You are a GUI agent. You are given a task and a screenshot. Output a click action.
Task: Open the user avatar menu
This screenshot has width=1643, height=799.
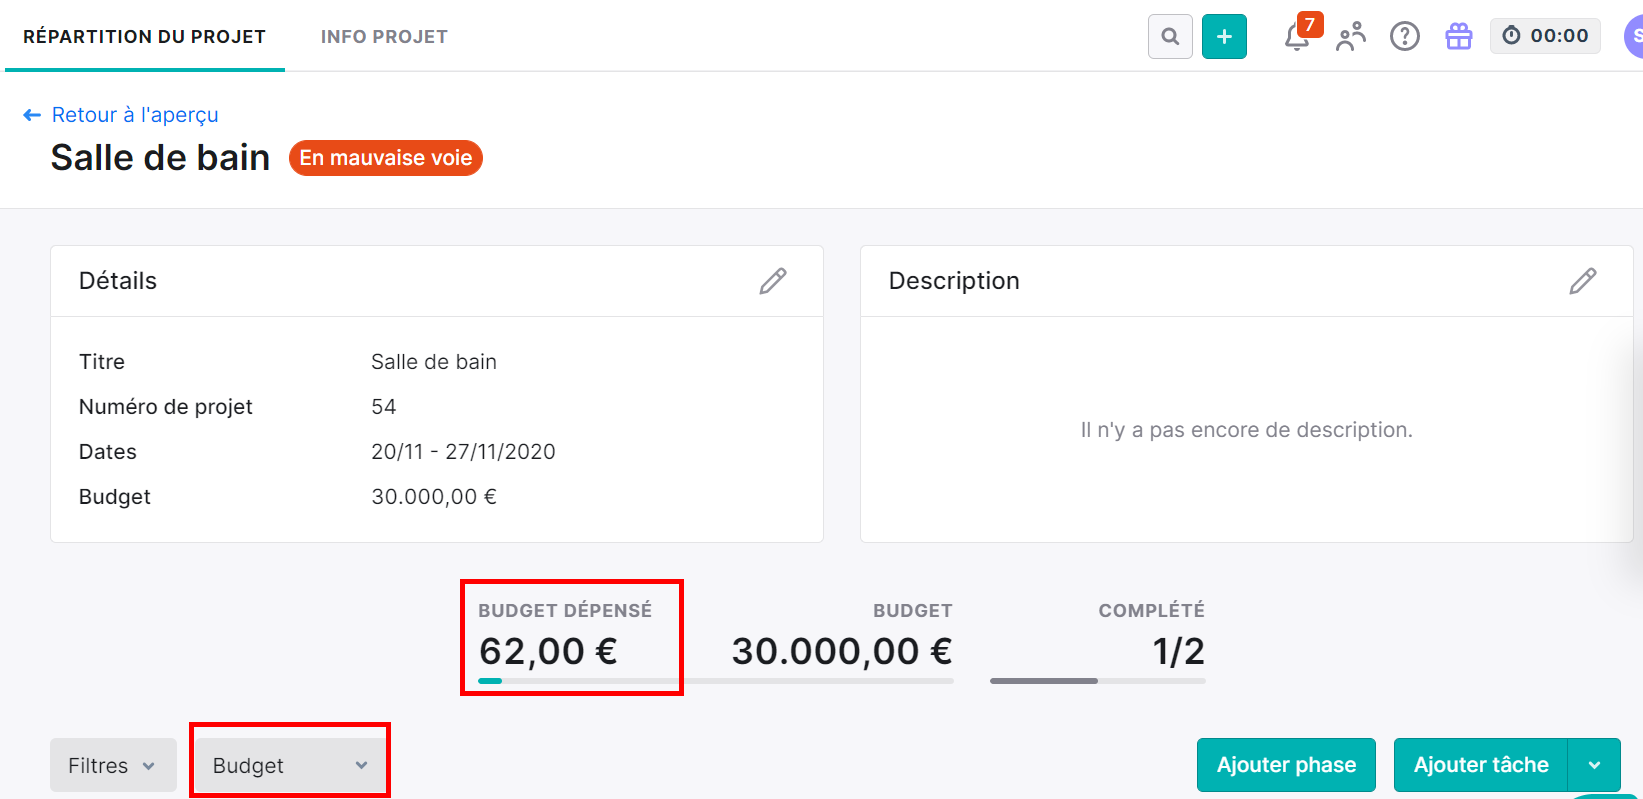[1634, 37]
